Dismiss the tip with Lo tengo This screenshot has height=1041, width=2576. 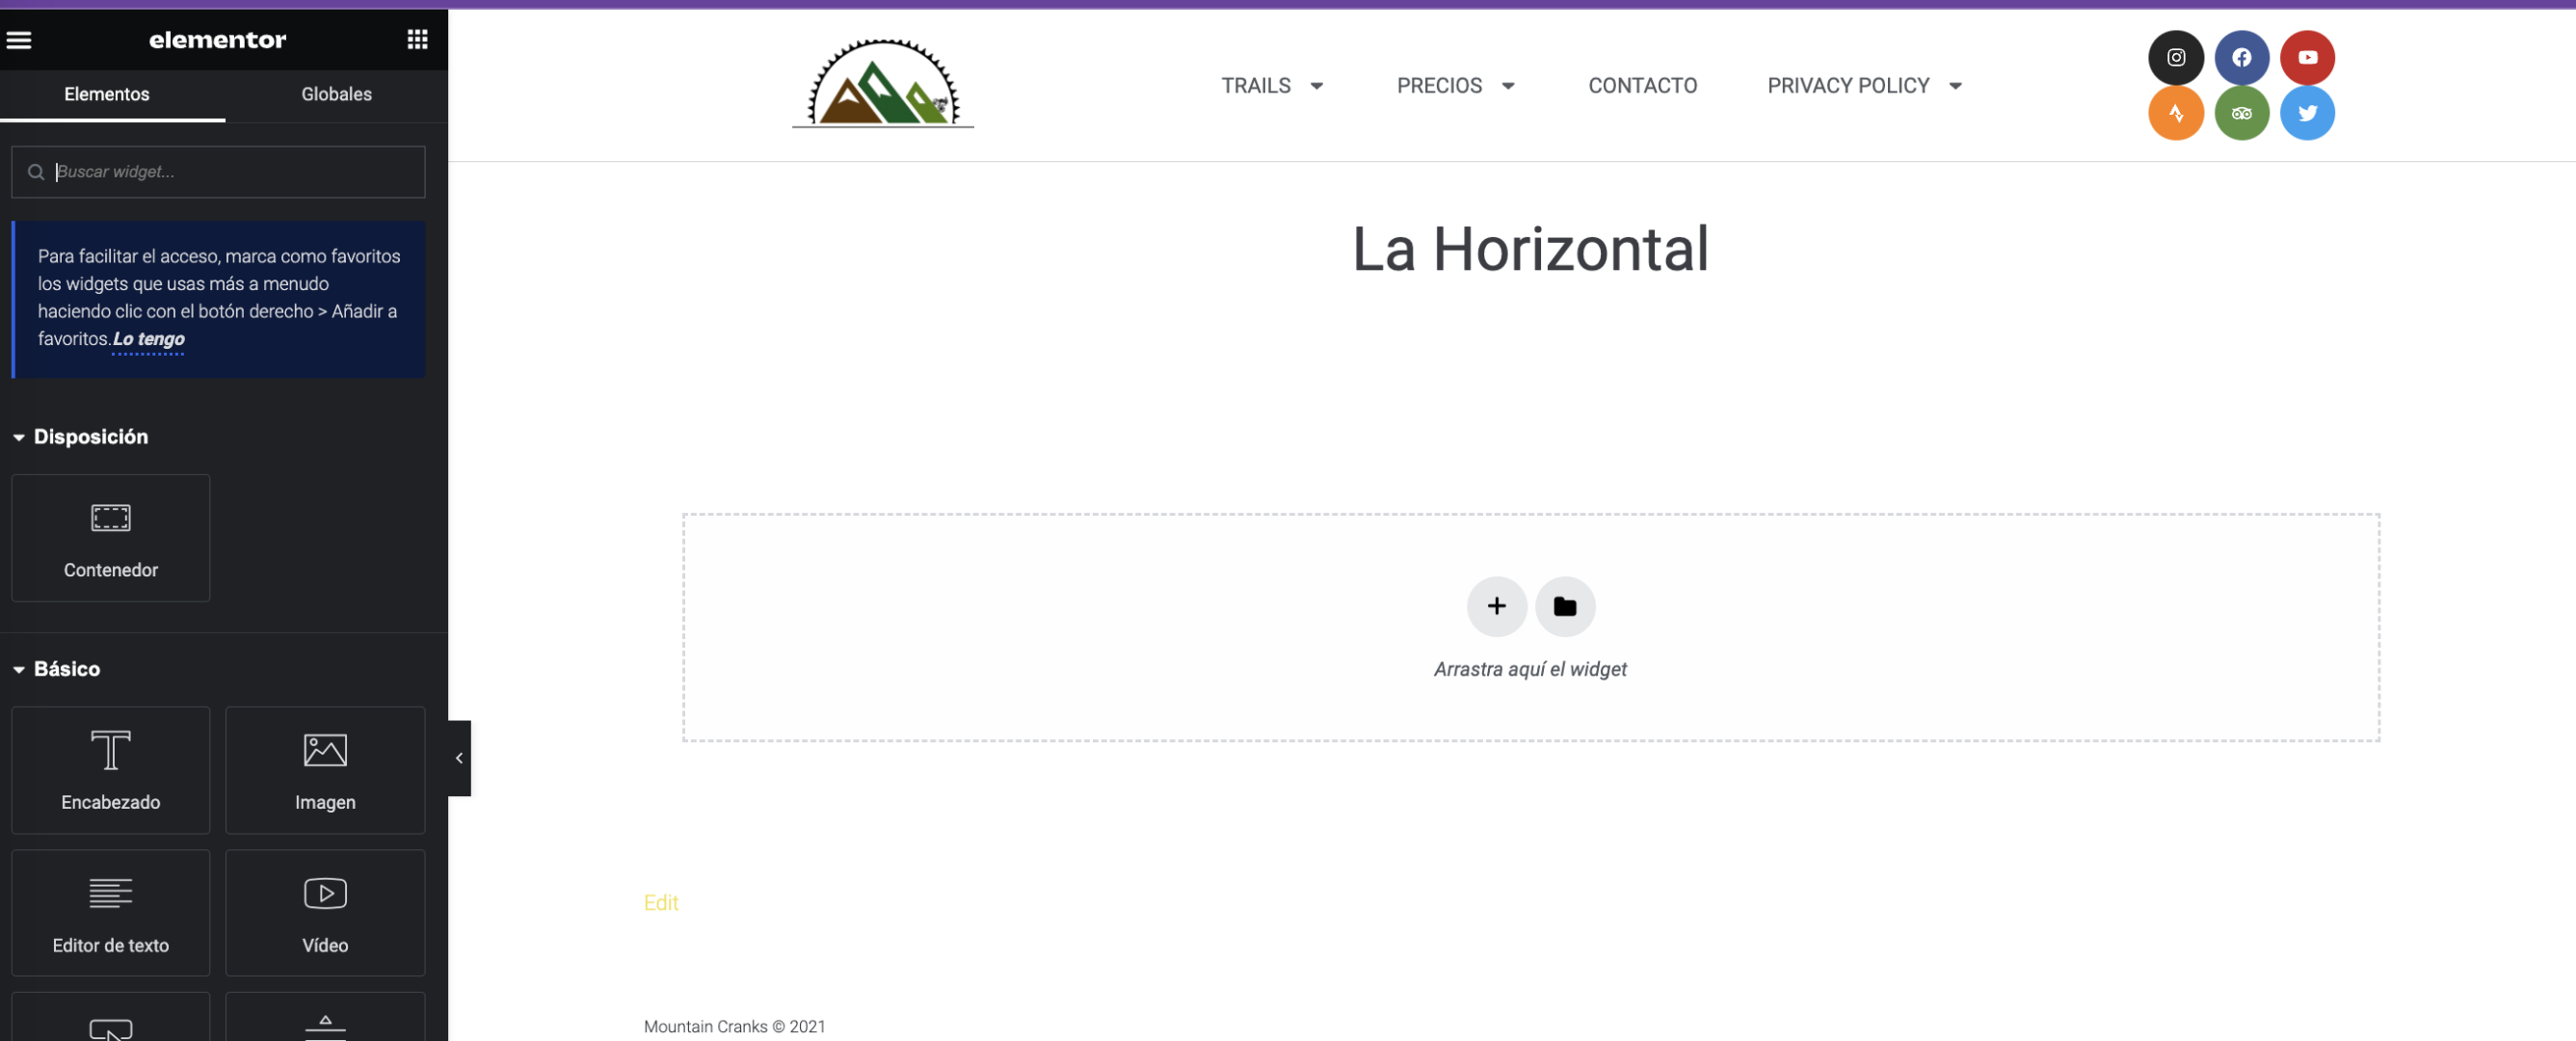coord(148,339)
